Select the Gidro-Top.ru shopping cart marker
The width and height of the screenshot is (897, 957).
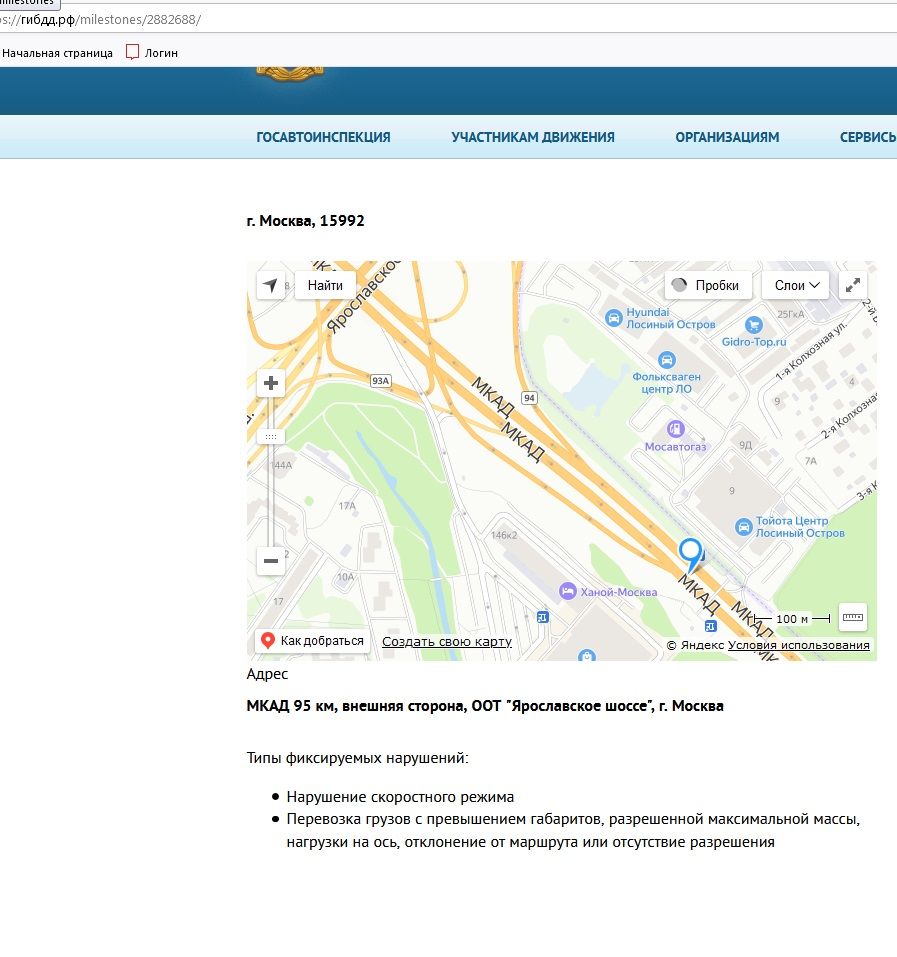point(754,325)
